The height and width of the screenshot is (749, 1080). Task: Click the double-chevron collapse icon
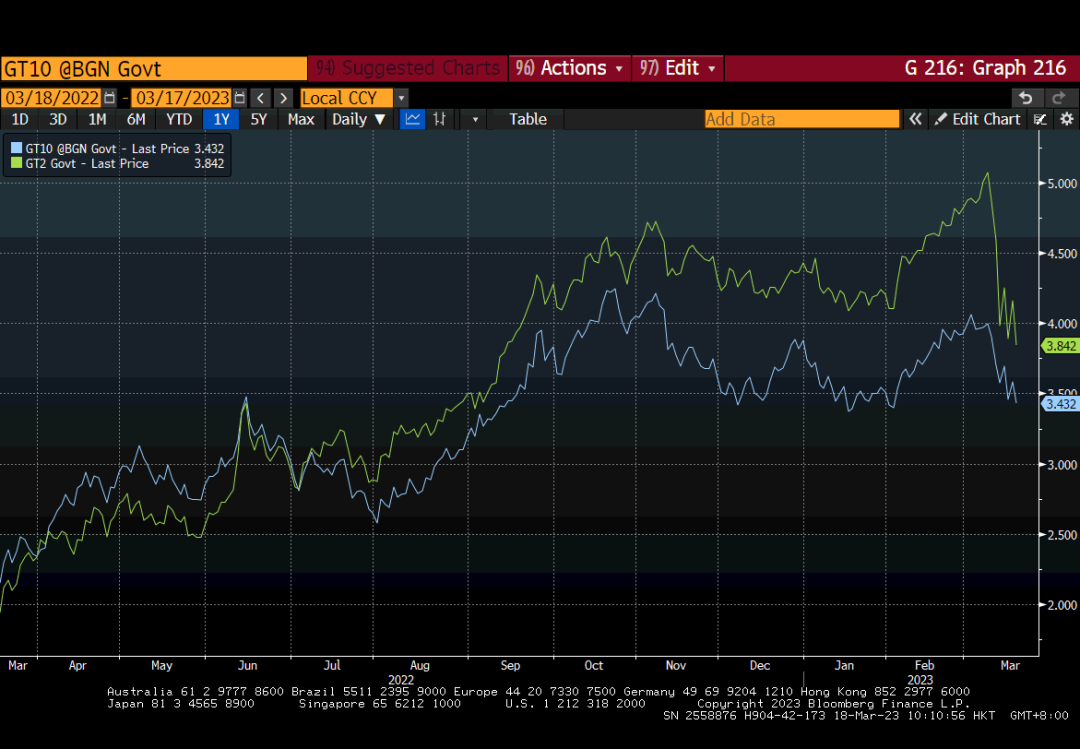point(915,119)
